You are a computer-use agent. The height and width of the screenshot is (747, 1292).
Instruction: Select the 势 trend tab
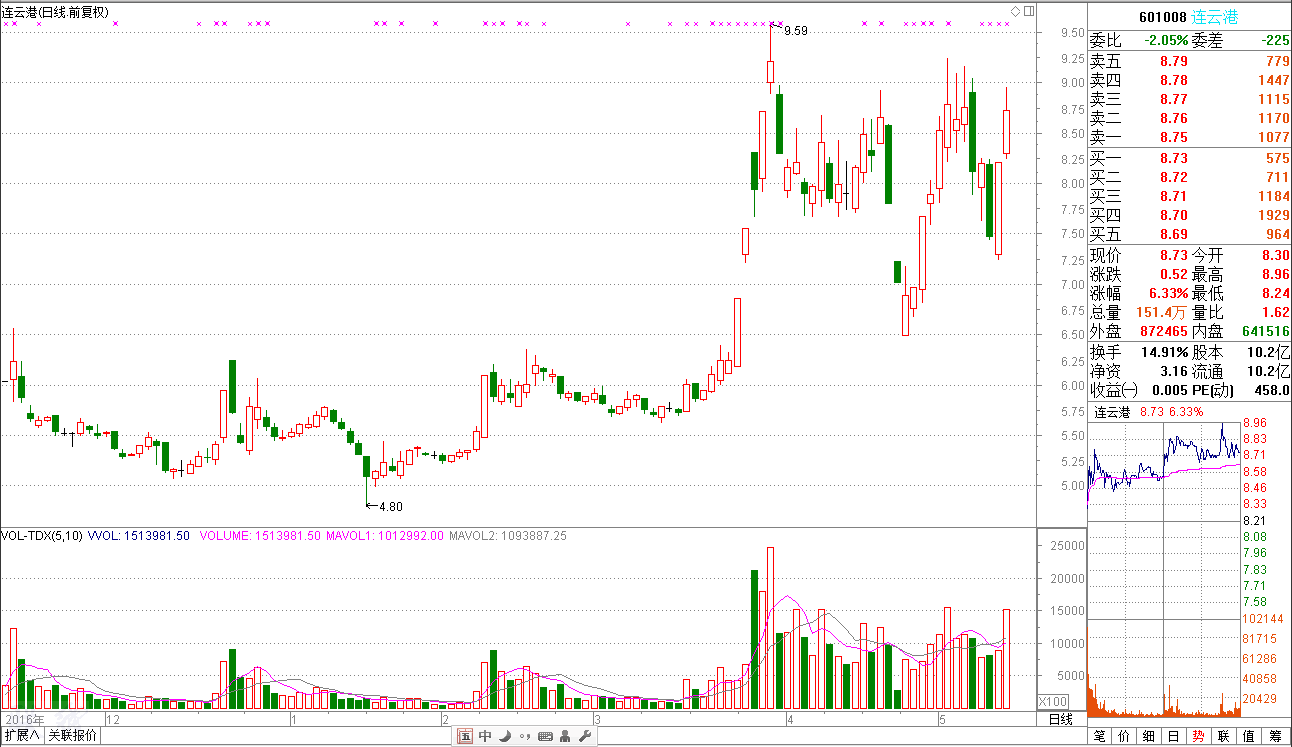click(1197, 736)
